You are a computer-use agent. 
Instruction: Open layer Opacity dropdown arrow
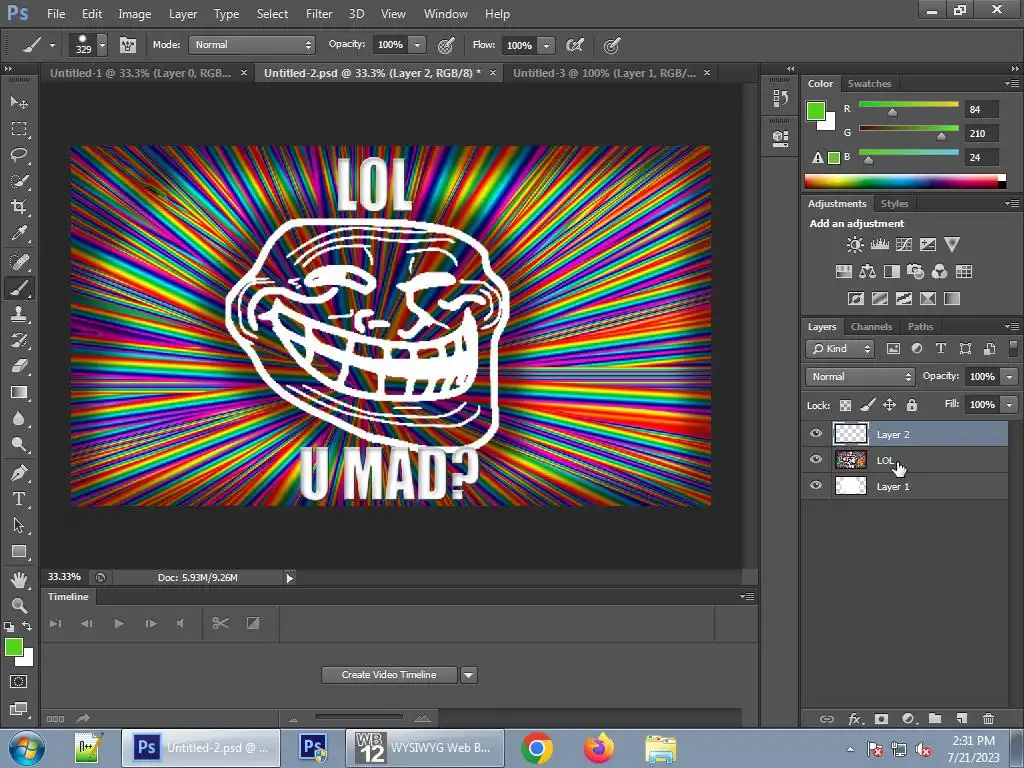[x=1009, y=377]
